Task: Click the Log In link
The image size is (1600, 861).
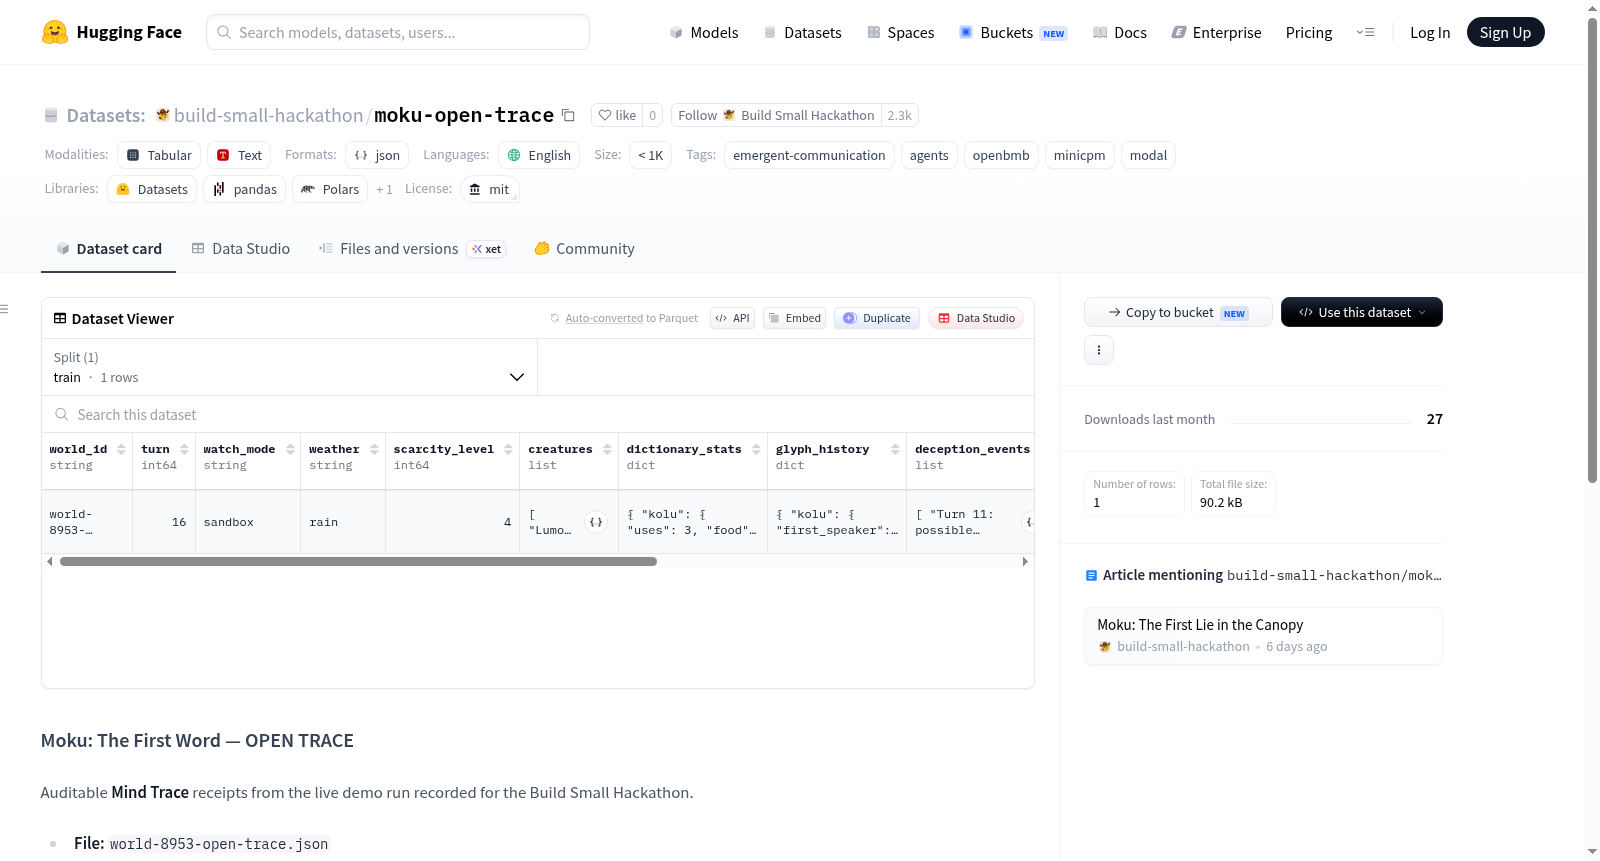Action: point(1430,32)
